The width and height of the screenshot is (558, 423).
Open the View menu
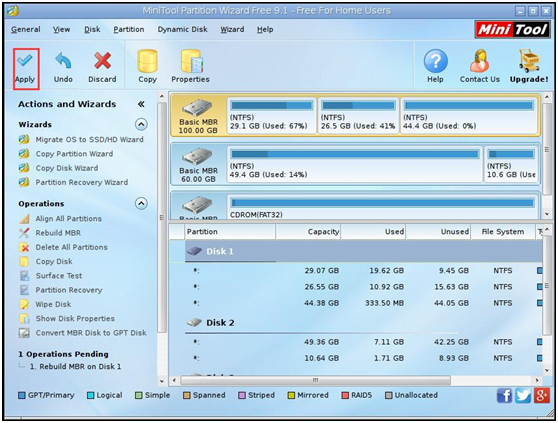[x=62, y=30]
